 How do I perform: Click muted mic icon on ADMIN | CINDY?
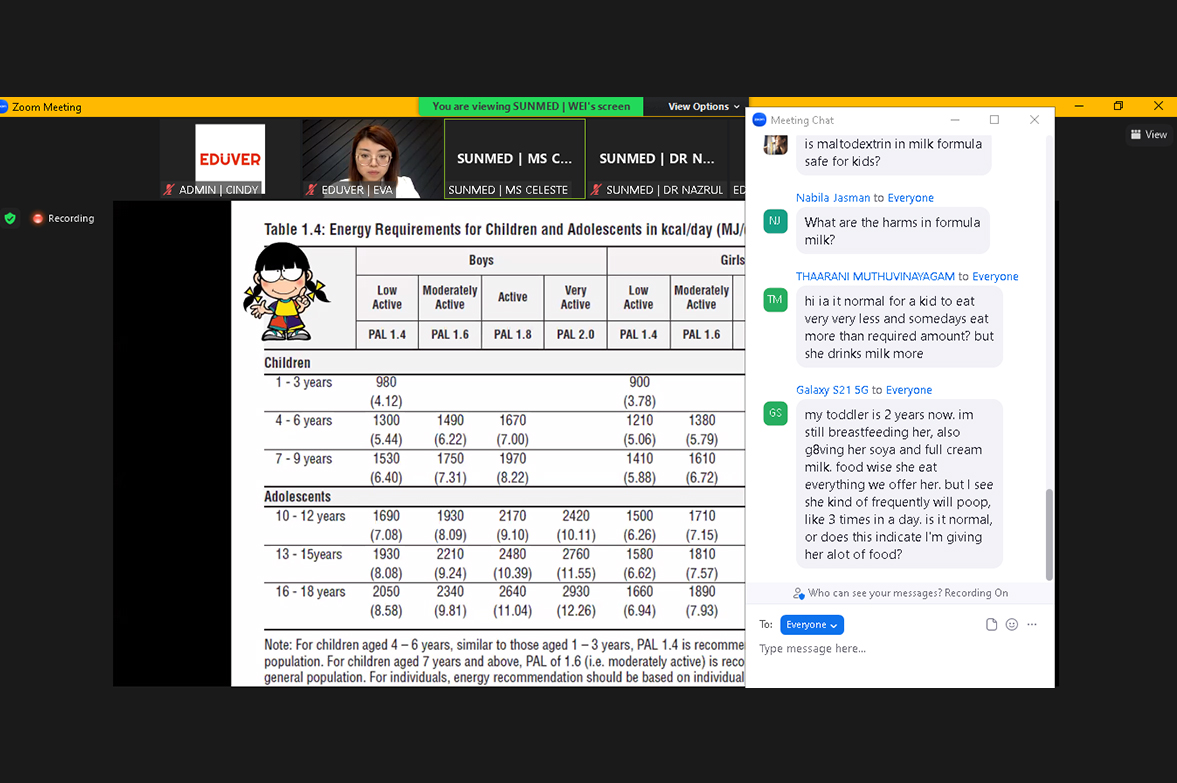point(169,190)
